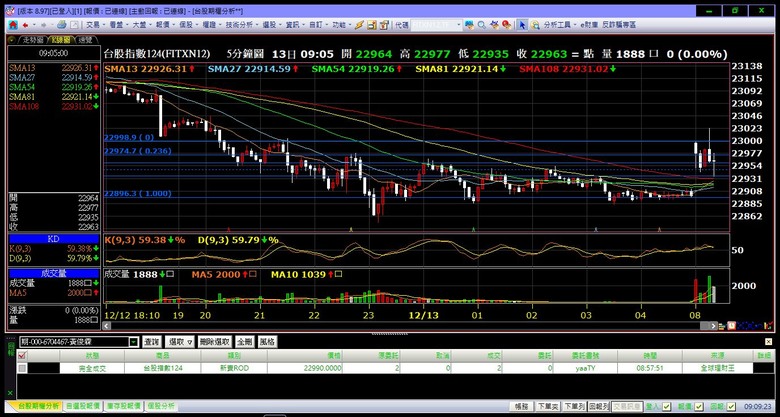Open the 自訂 menu
This screenshot has width=780, height=417.
(318, 24)
